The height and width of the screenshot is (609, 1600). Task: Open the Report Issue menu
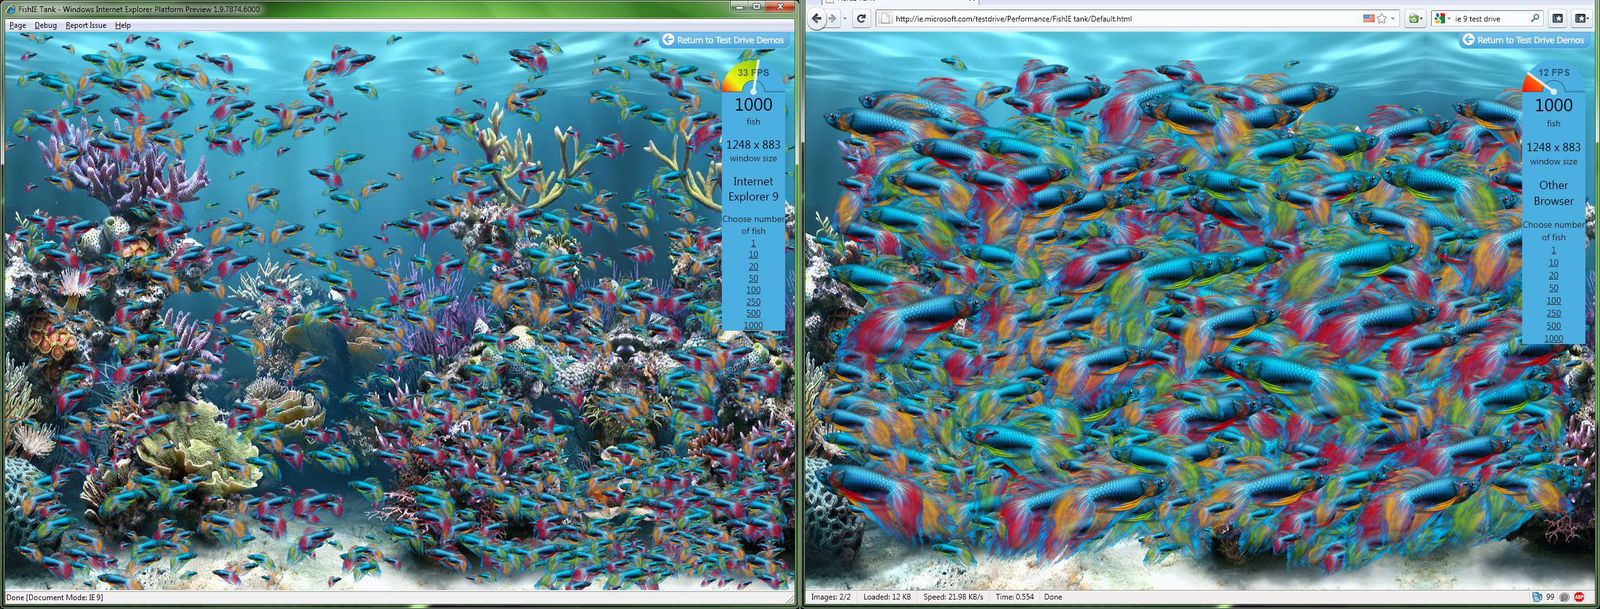point(86,25)
